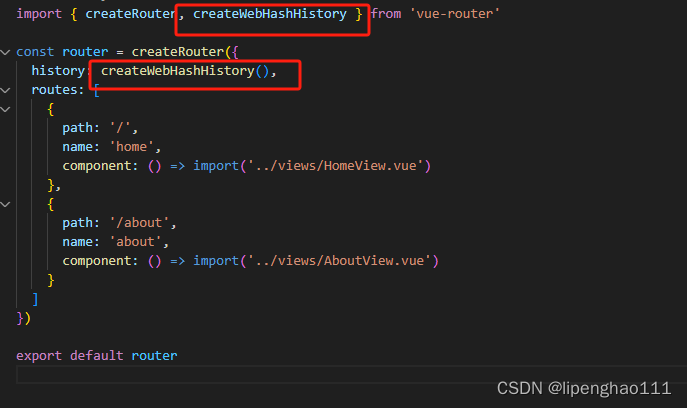Click the closing }) of createRouter
Viewport: 687px width, 408px height.
(x=24, y=318)
